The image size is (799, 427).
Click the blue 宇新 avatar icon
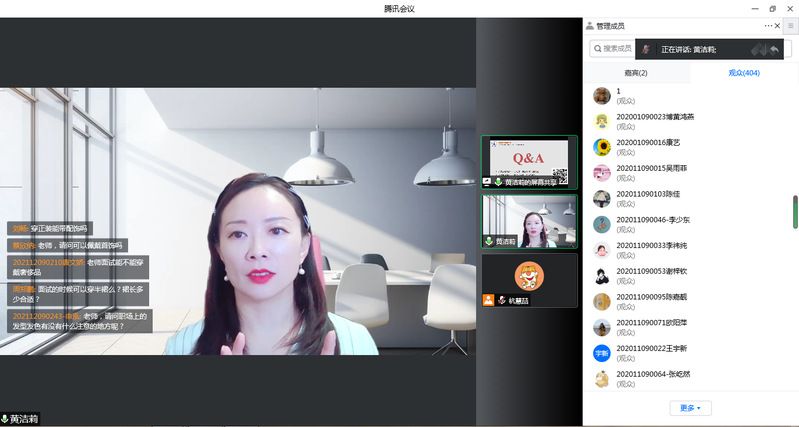tap(602, 353)
